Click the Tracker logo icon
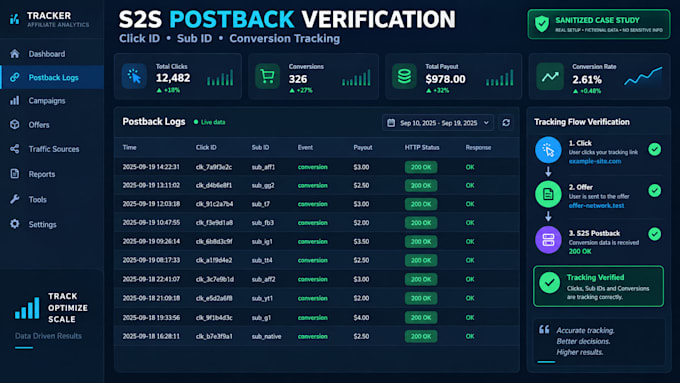This screenshot has width=680, height=383. pos(15,19)
